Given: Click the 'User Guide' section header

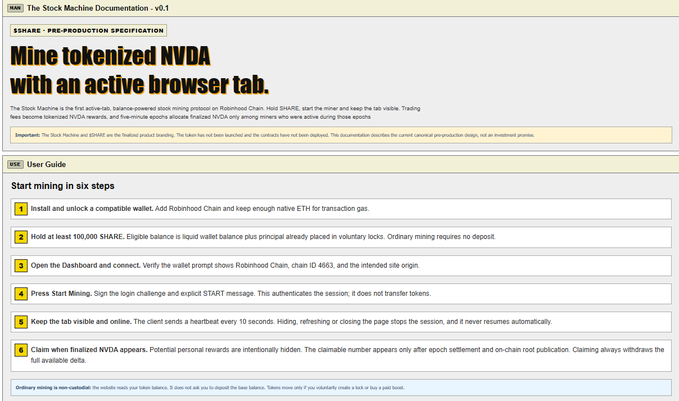Looking at the screenshot, I should (x=46, y=164).
